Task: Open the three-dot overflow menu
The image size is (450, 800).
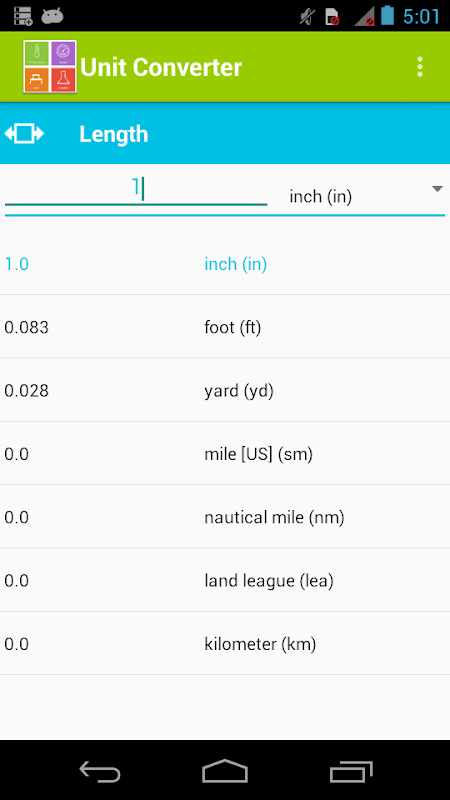Action: (419, 67)
